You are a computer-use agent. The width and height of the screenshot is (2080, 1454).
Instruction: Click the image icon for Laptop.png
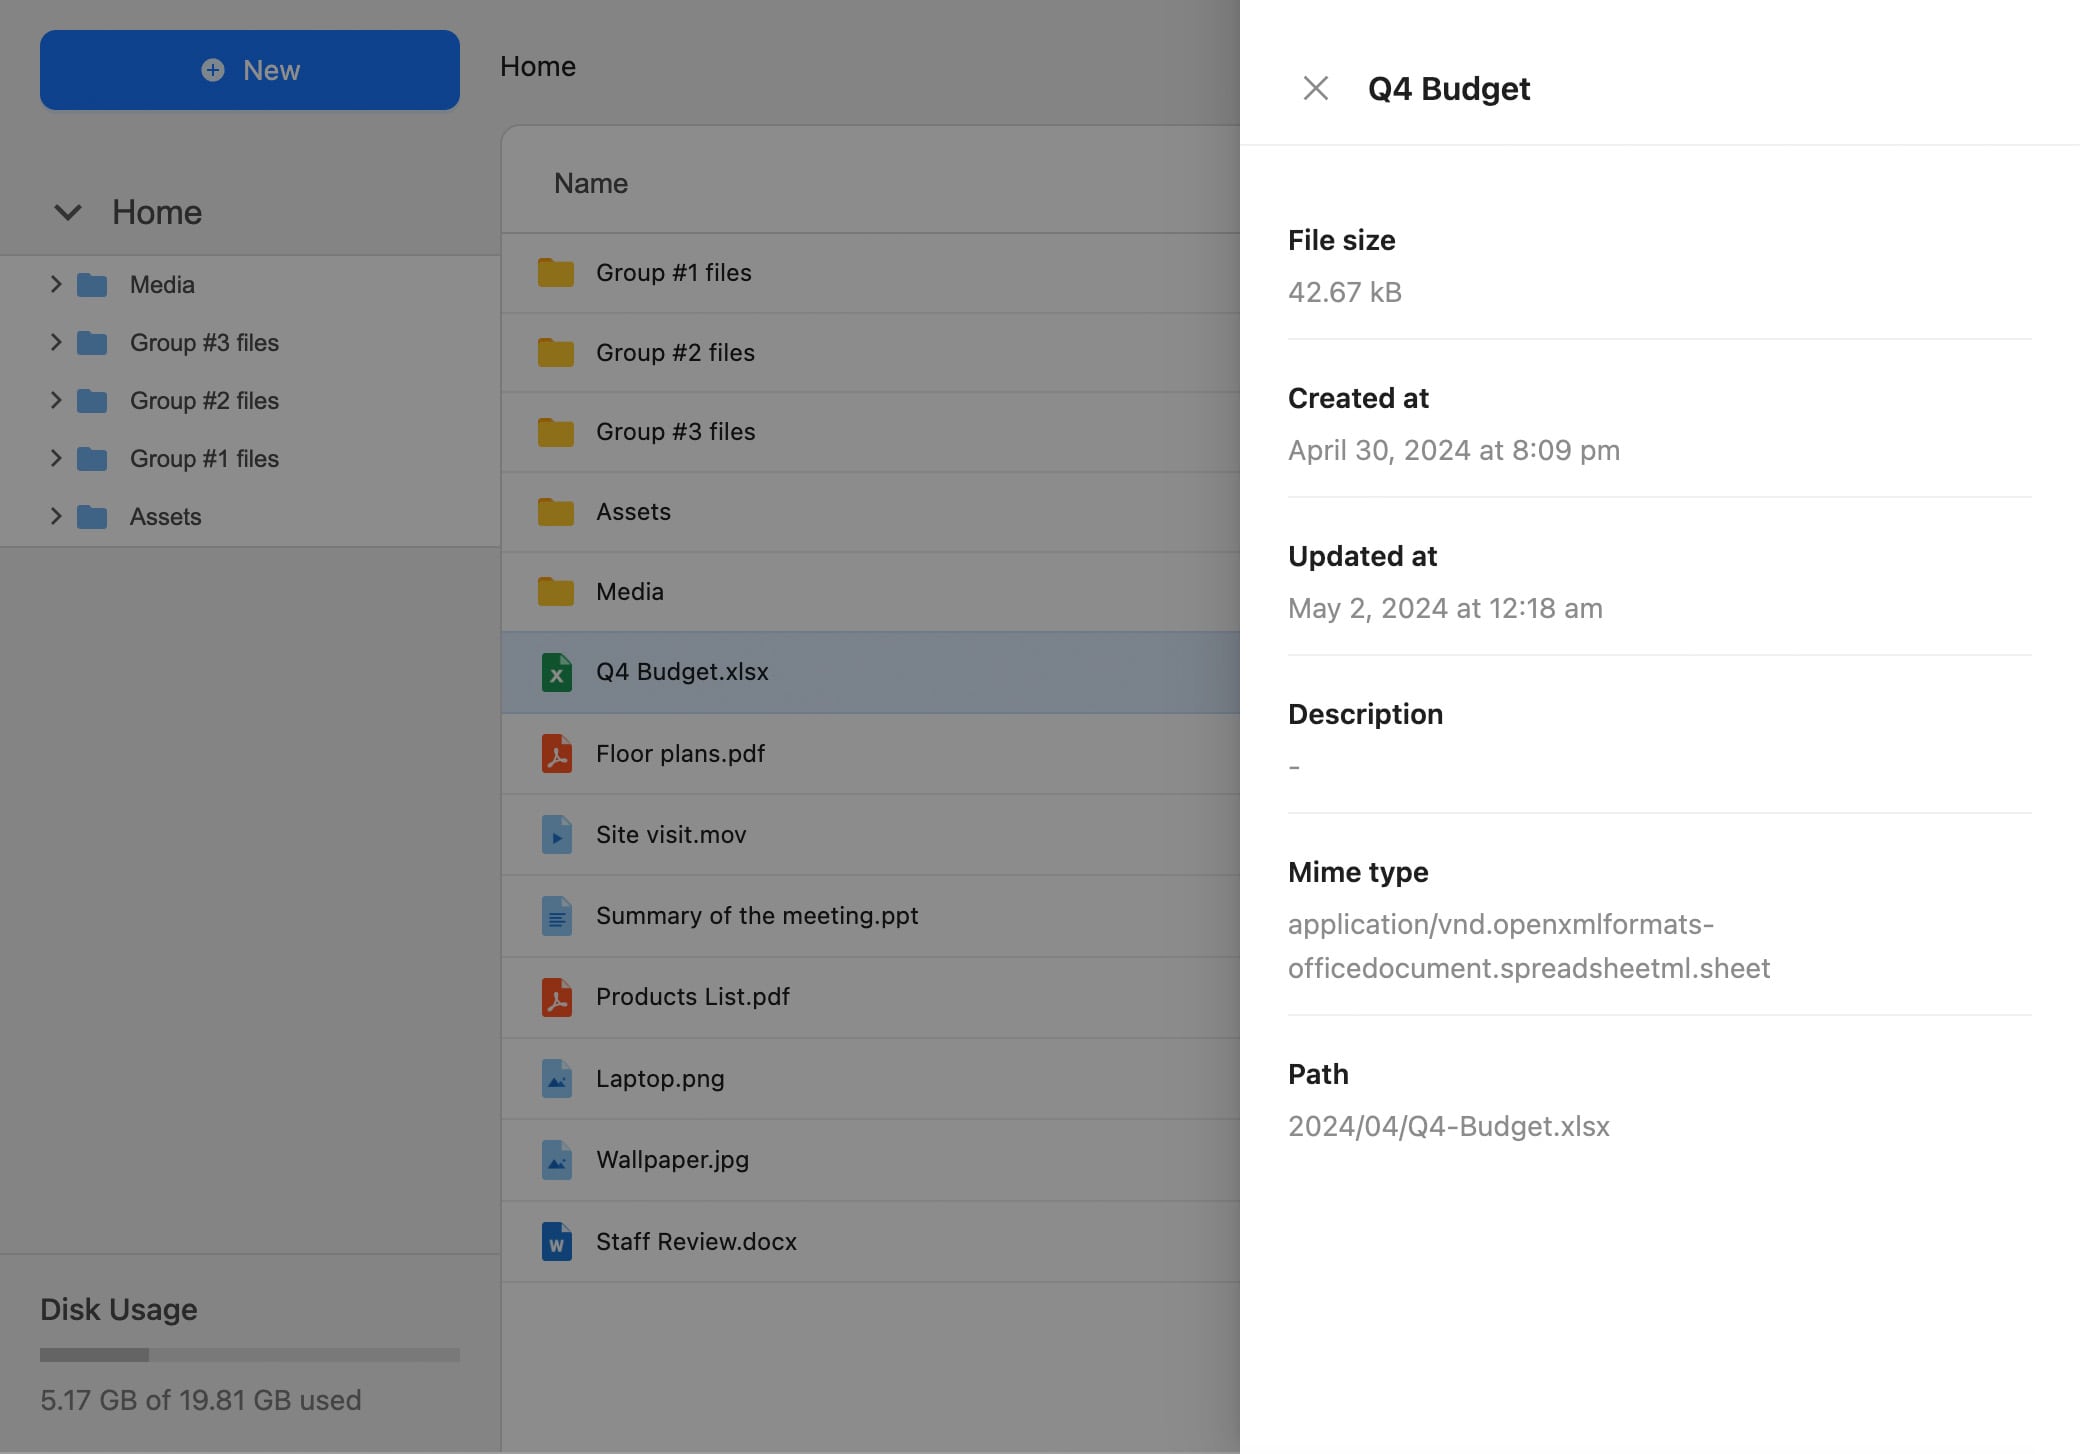pos(556,1079)
